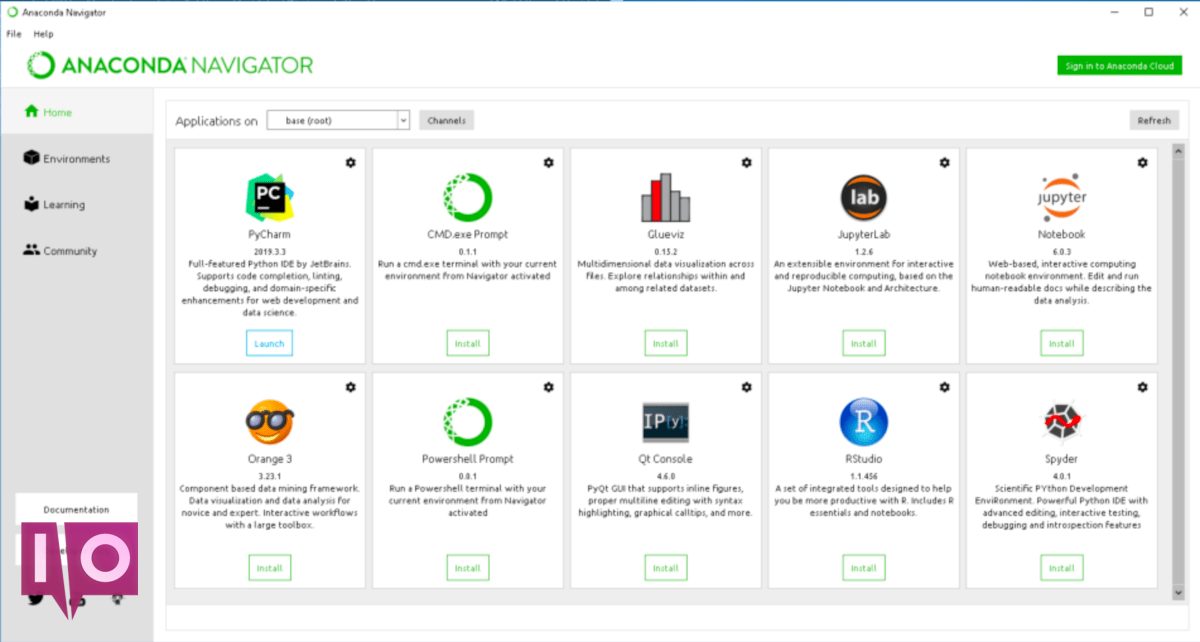
Task: Click the Jupyter Notebook logo
Action: coord(1061,197)
